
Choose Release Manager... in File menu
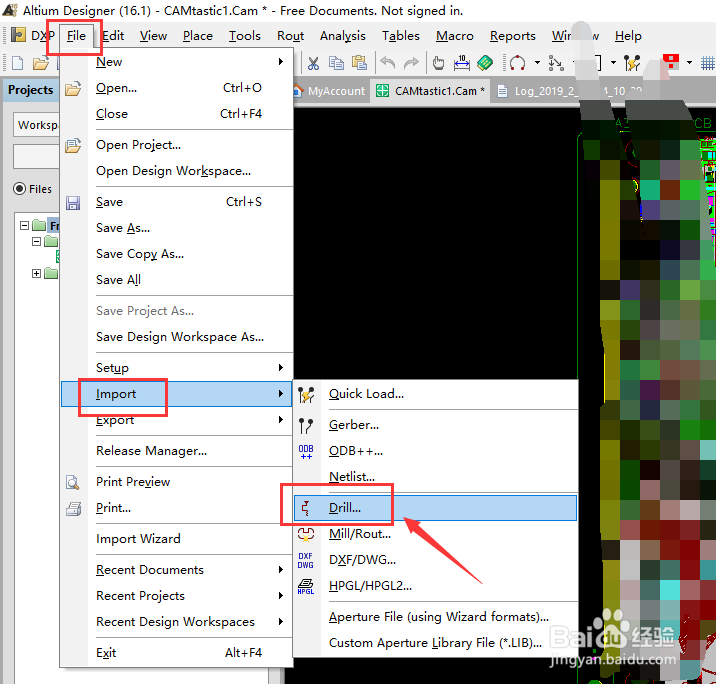point(177,451)
